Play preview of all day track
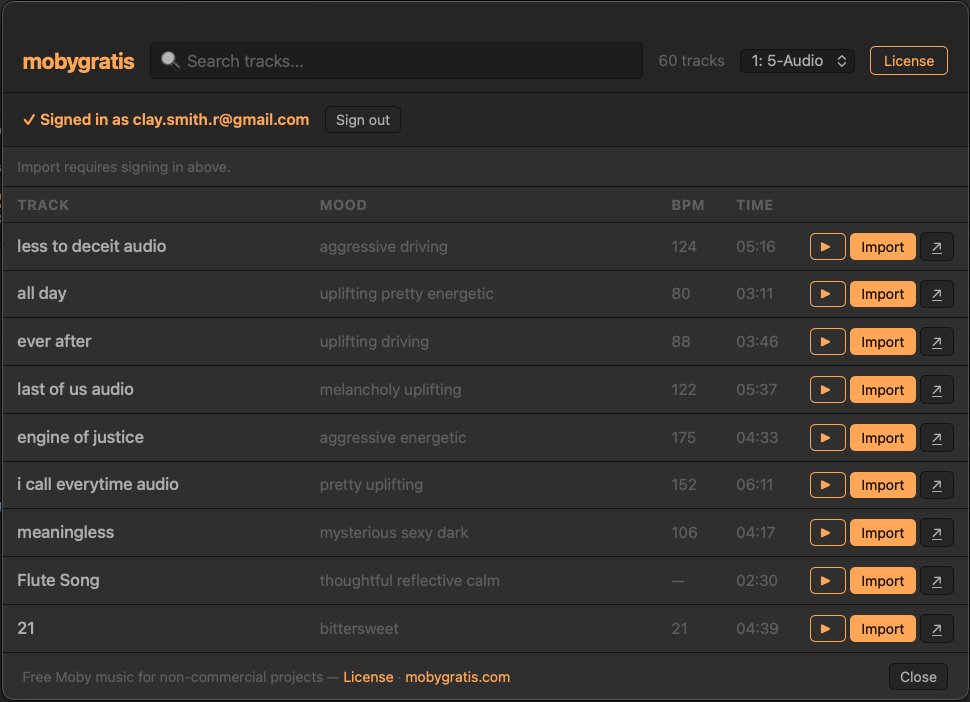Viewport: 970px width, 702px height. pos(827,294)
